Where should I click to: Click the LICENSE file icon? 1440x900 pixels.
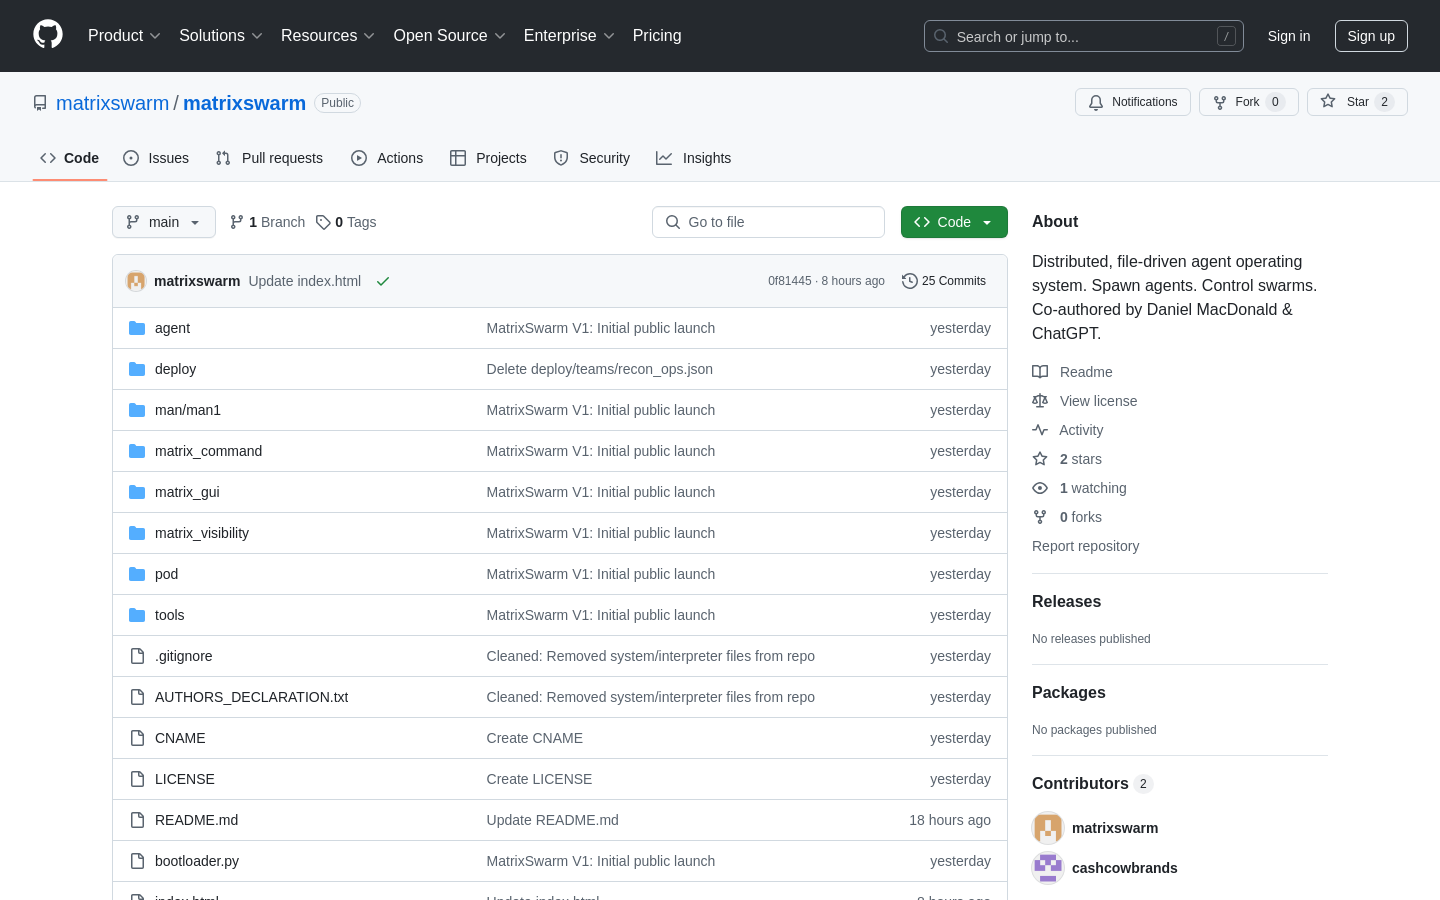(x=137, y=779)
